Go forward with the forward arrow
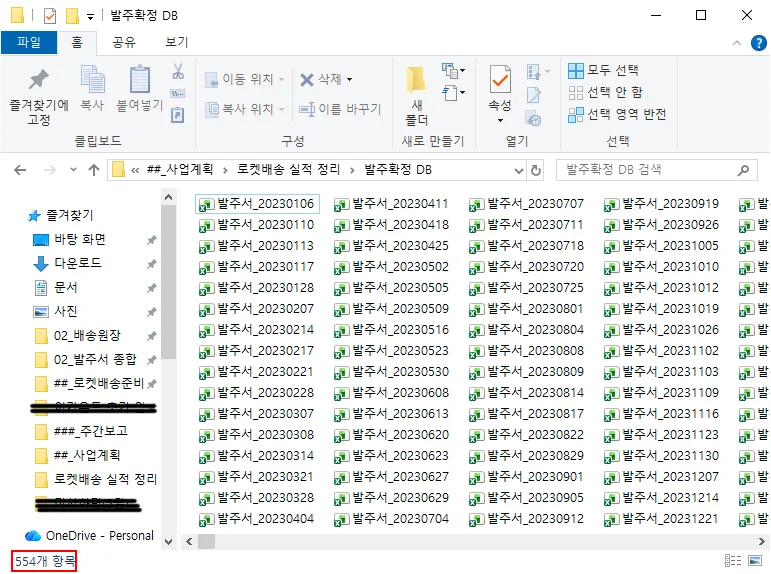Image resolution: width=771 pixels, height=574 pixels. 50,170
